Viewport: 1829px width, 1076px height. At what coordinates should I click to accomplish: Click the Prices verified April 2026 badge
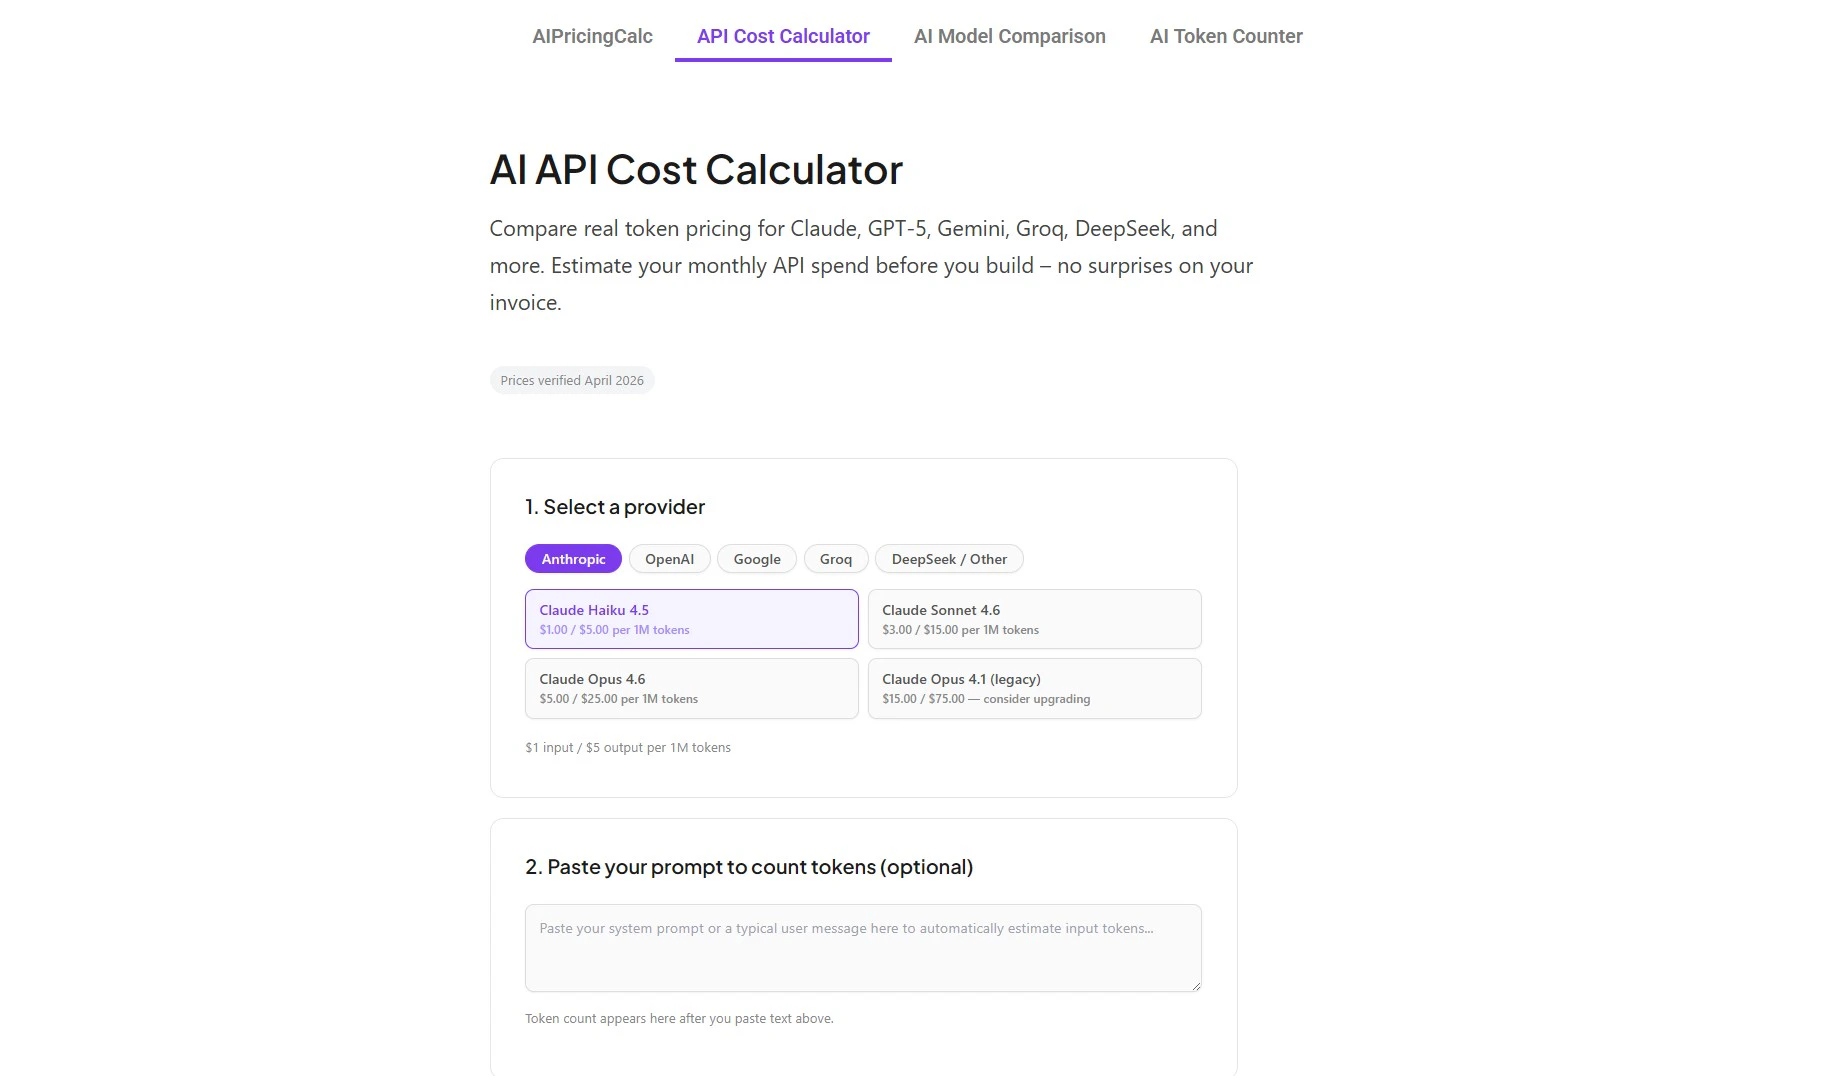571,380
